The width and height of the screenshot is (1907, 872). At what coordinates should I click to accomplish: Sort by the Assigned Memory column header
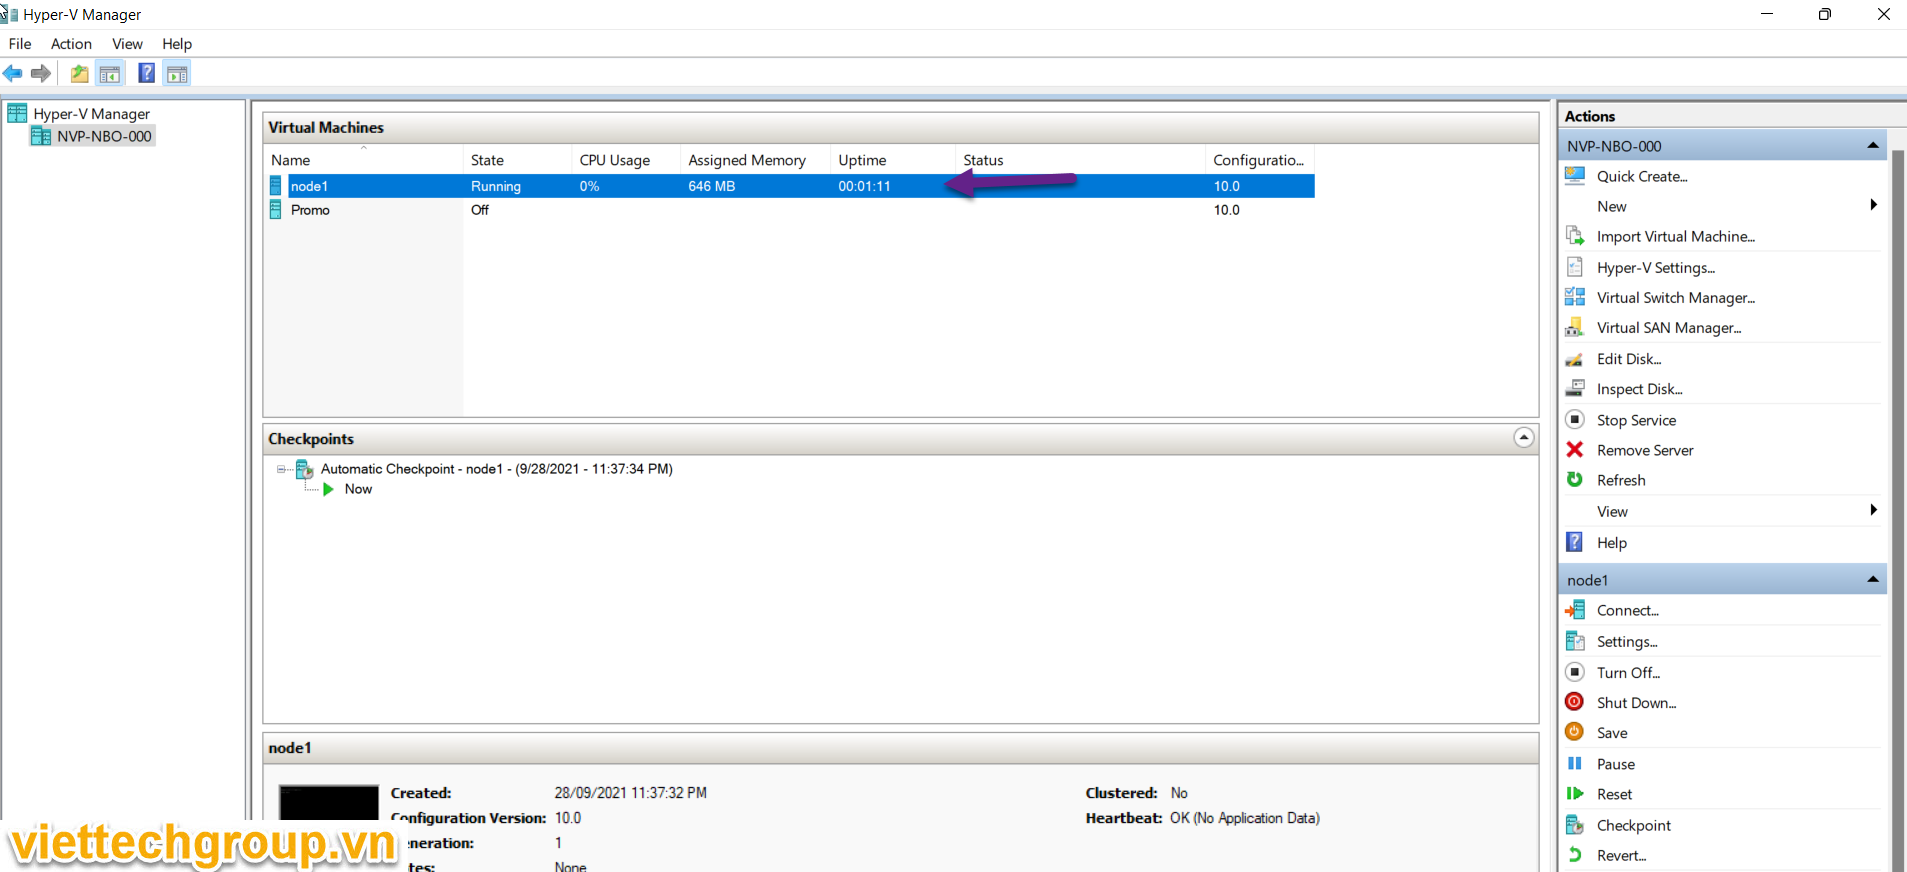[755, 160]
